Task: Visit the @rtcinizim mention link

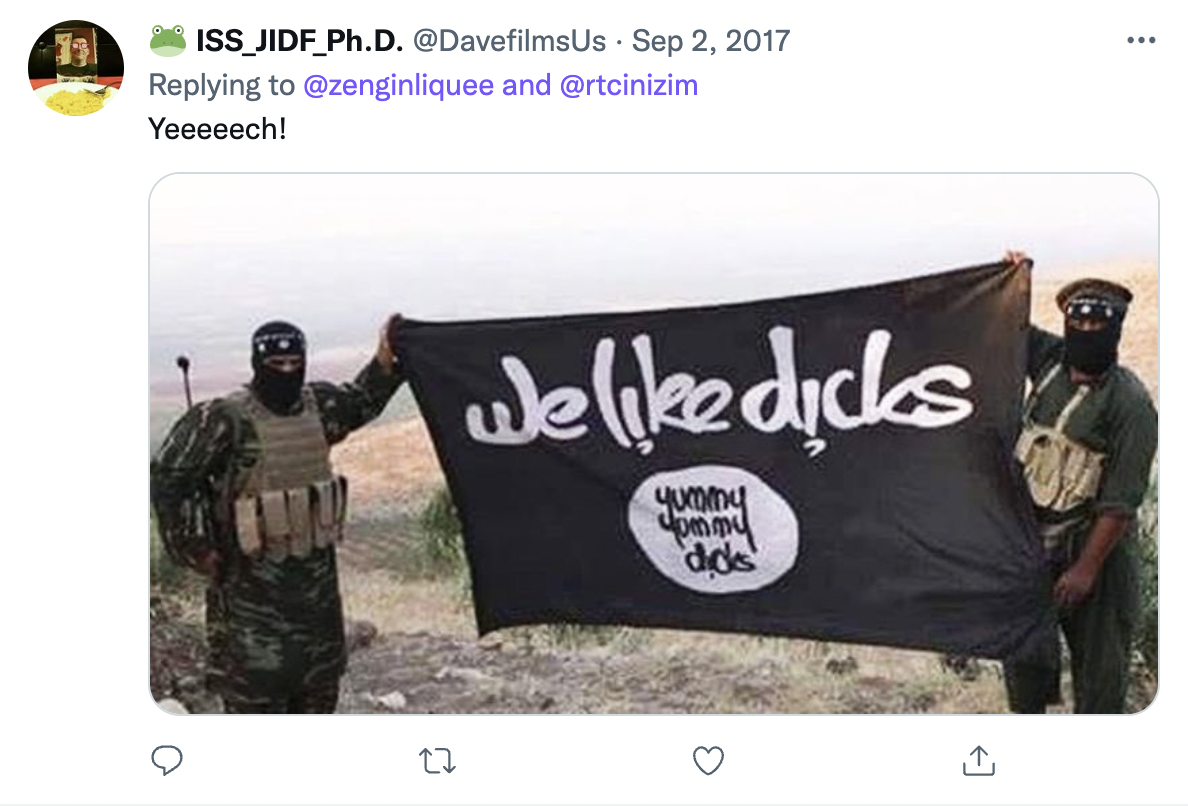Action: 629,85
